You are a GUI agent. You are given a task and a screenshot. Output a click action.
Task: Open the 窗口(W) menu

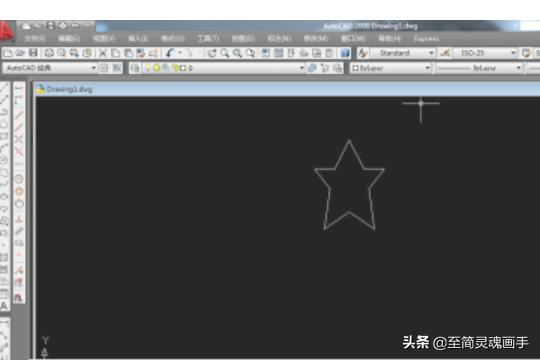pyautogui.click(x=353, y=39)
